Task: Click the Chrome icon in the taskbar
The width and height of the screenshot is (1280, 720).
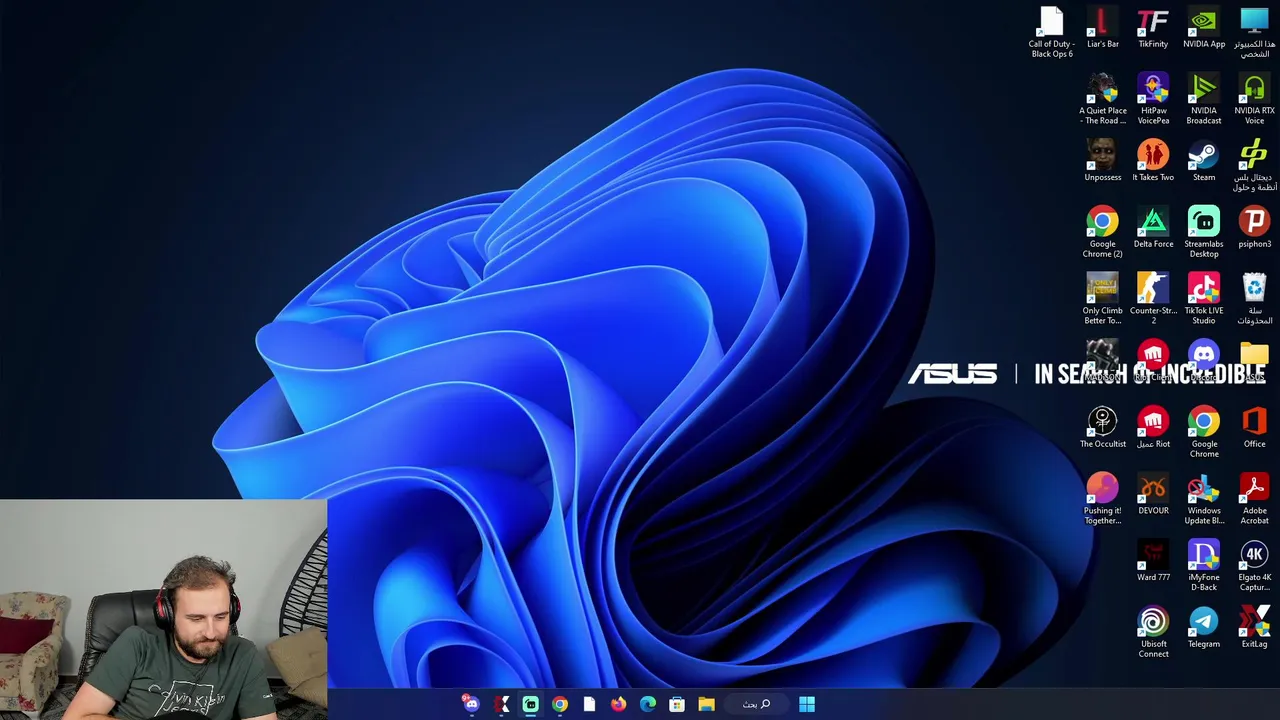Action: tap(560, 704)
